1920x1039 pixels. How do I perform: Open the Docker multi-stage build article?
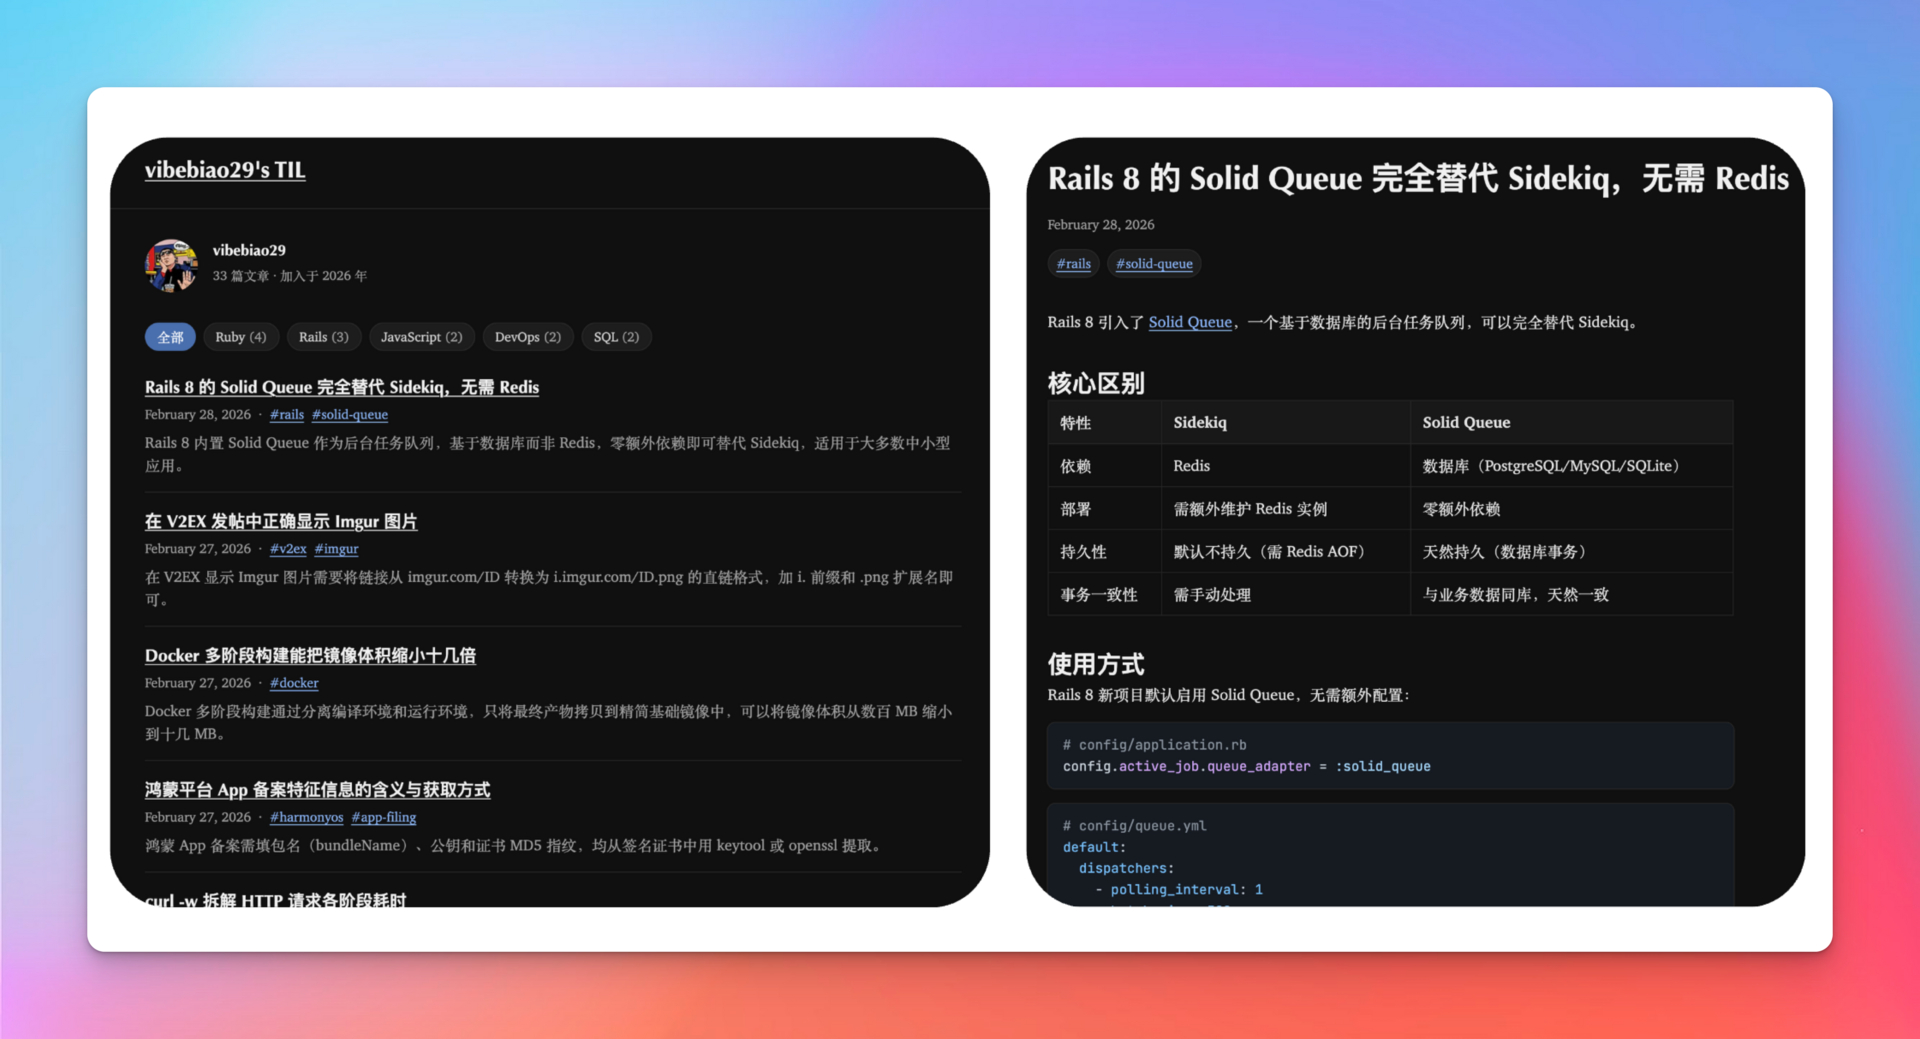310,655
